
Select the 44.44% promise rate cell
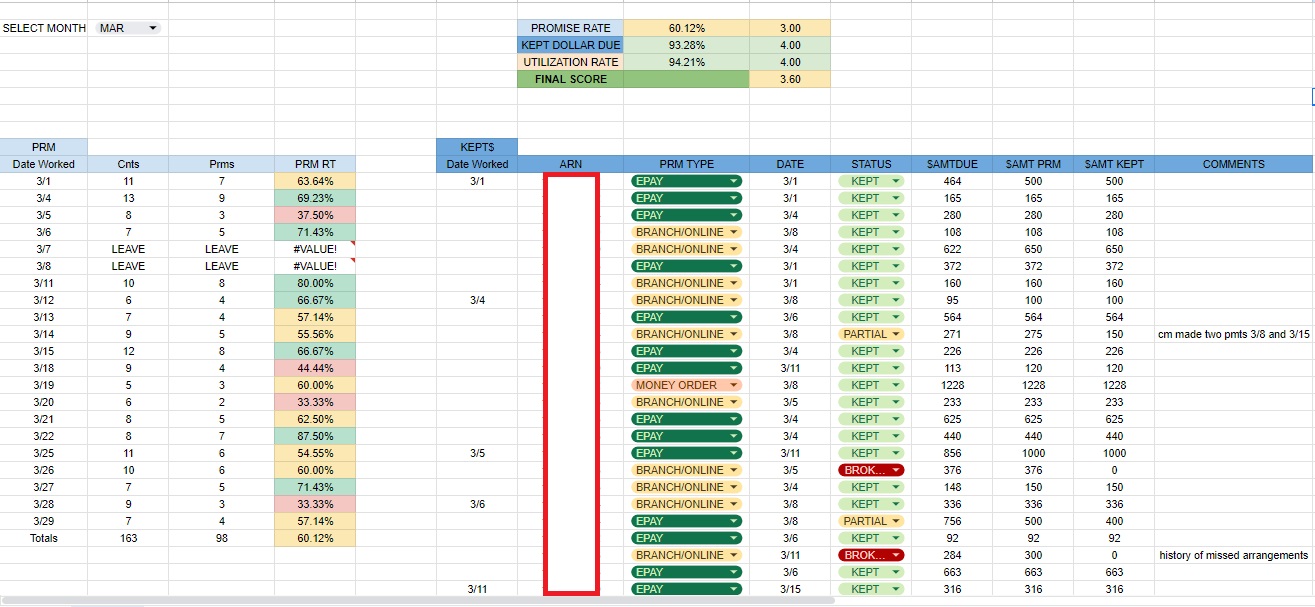[x=315, y=368]
